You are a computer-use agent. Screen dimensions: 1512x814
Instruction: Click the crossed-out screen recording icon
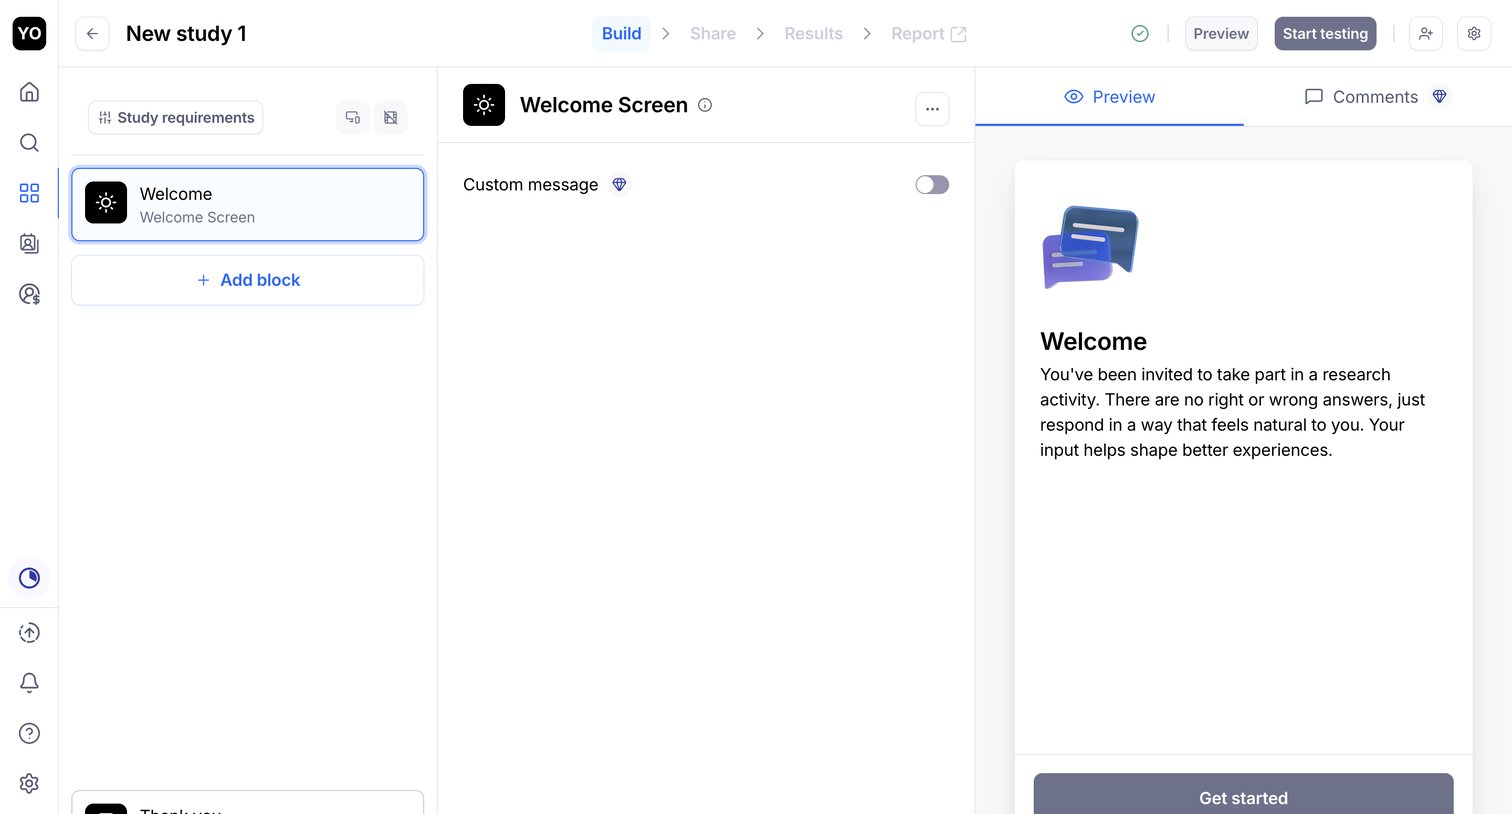pyautogui.click(x=390, y=117)
